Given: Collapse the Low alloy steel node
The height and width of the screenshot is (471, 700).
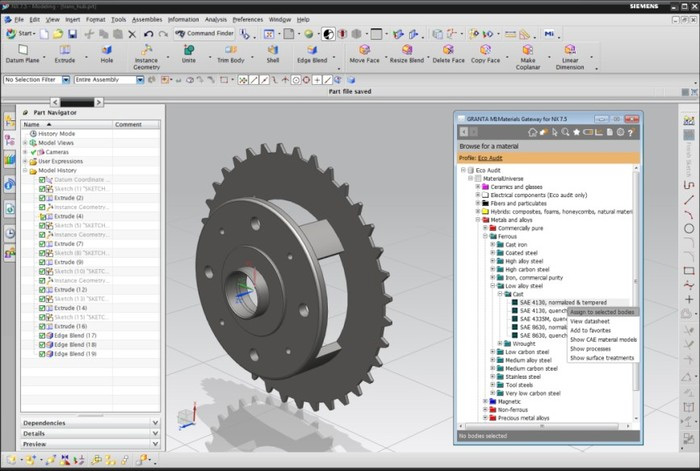Looking at the screenshot, I should click(493, 286).
